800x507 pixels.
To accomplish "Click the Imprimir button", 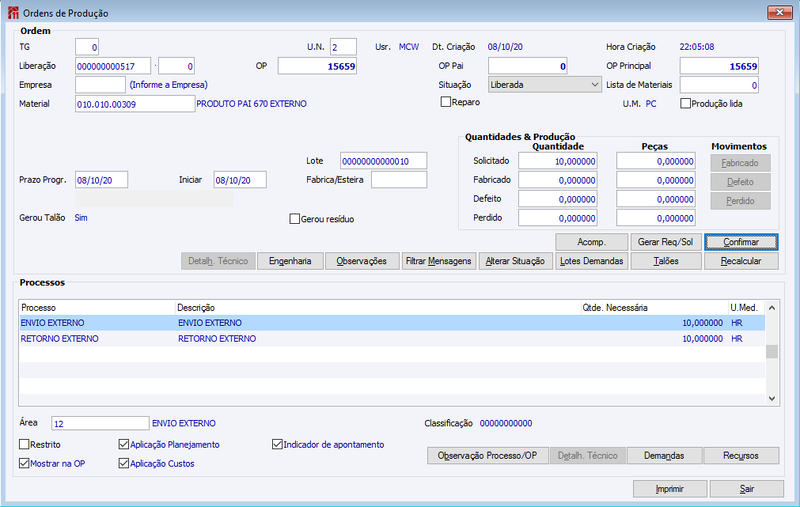I will tap(670, 489).
